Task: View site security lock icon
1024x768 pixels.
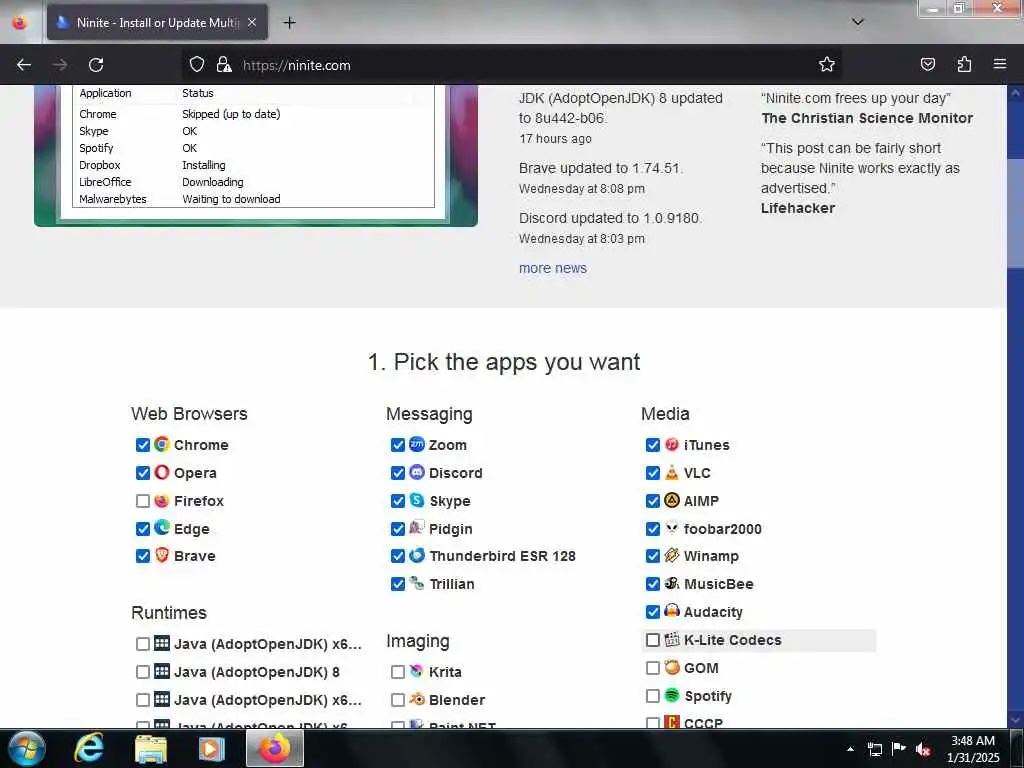Action: [224, 65]
